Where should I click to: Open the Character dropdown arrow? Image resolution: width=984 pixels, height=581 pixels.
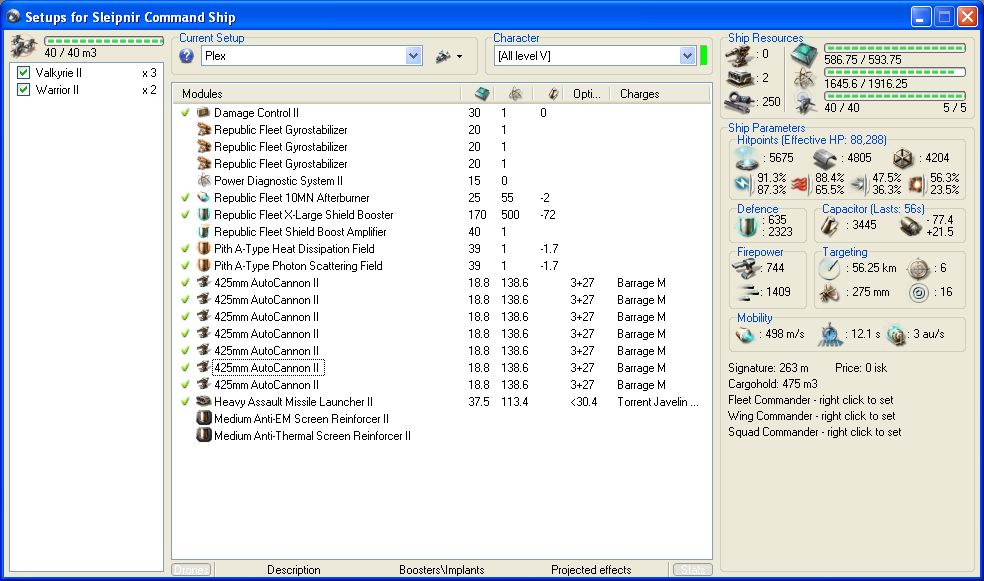687,56
